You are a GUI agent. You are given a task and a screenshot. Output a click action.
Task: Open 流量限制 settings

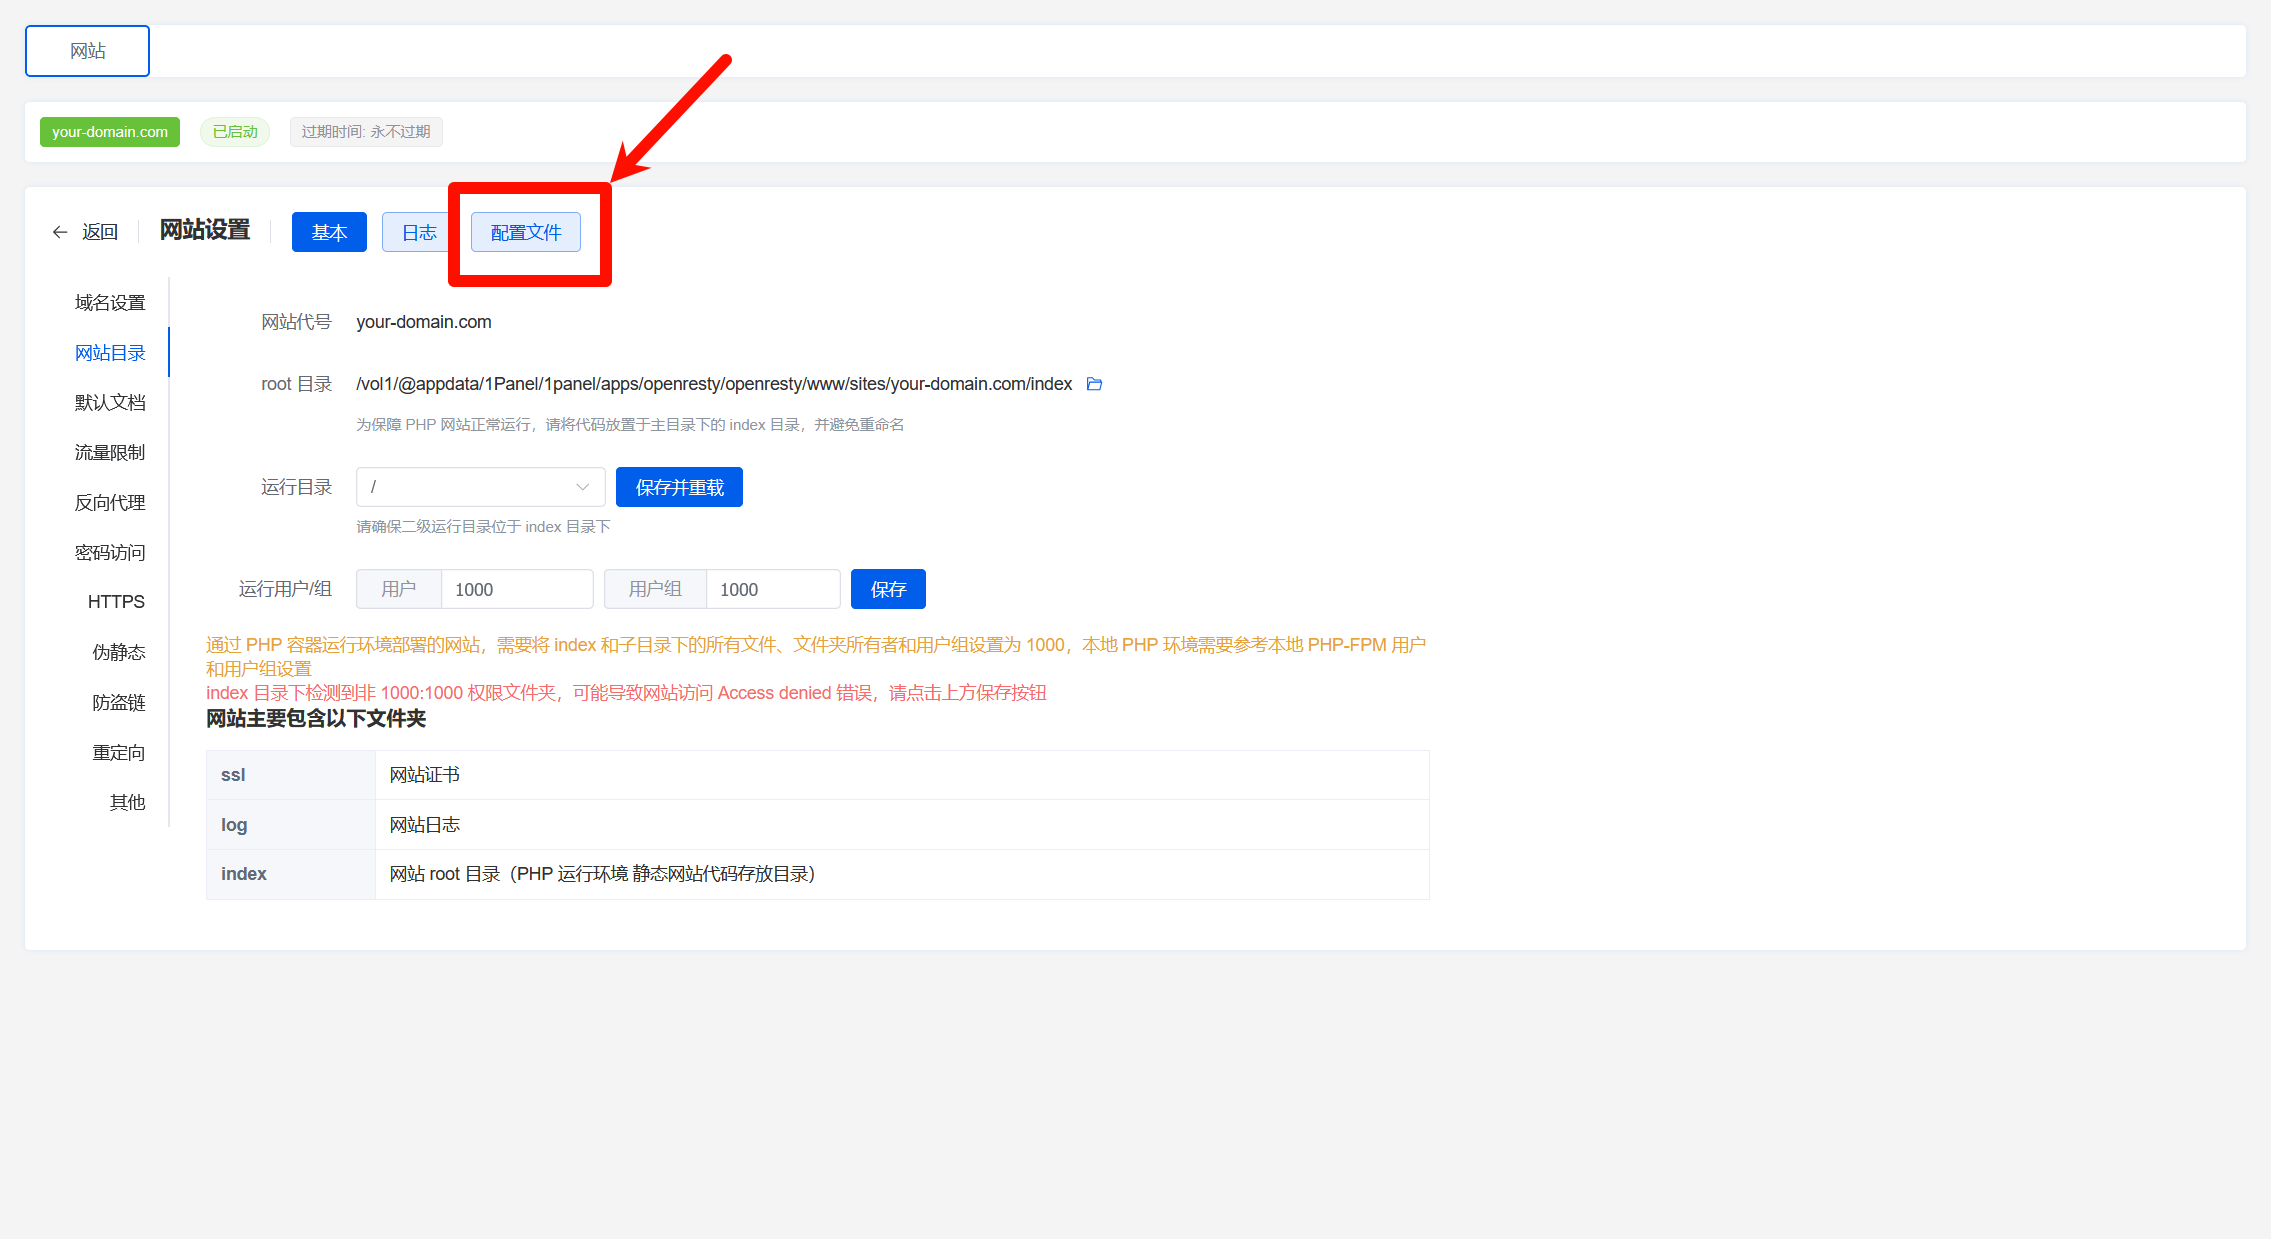(x=110, y=453)
